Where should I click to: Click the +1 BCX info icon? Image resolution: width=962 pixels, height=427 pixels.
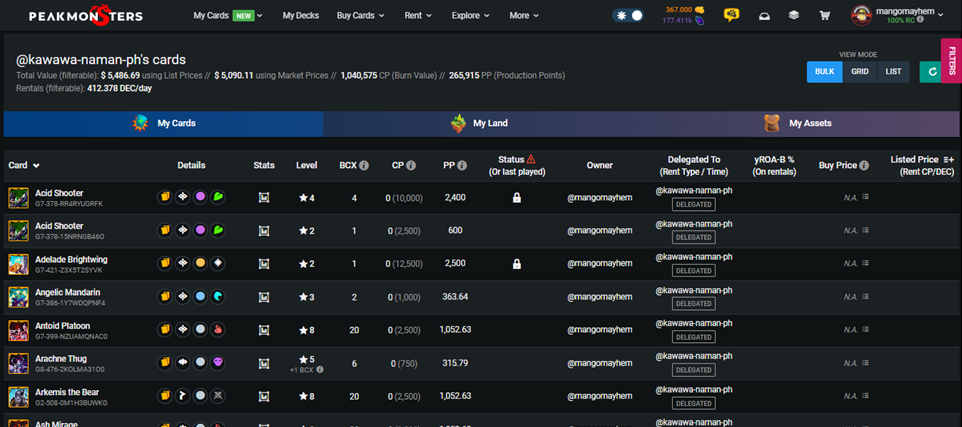(320, 369)
